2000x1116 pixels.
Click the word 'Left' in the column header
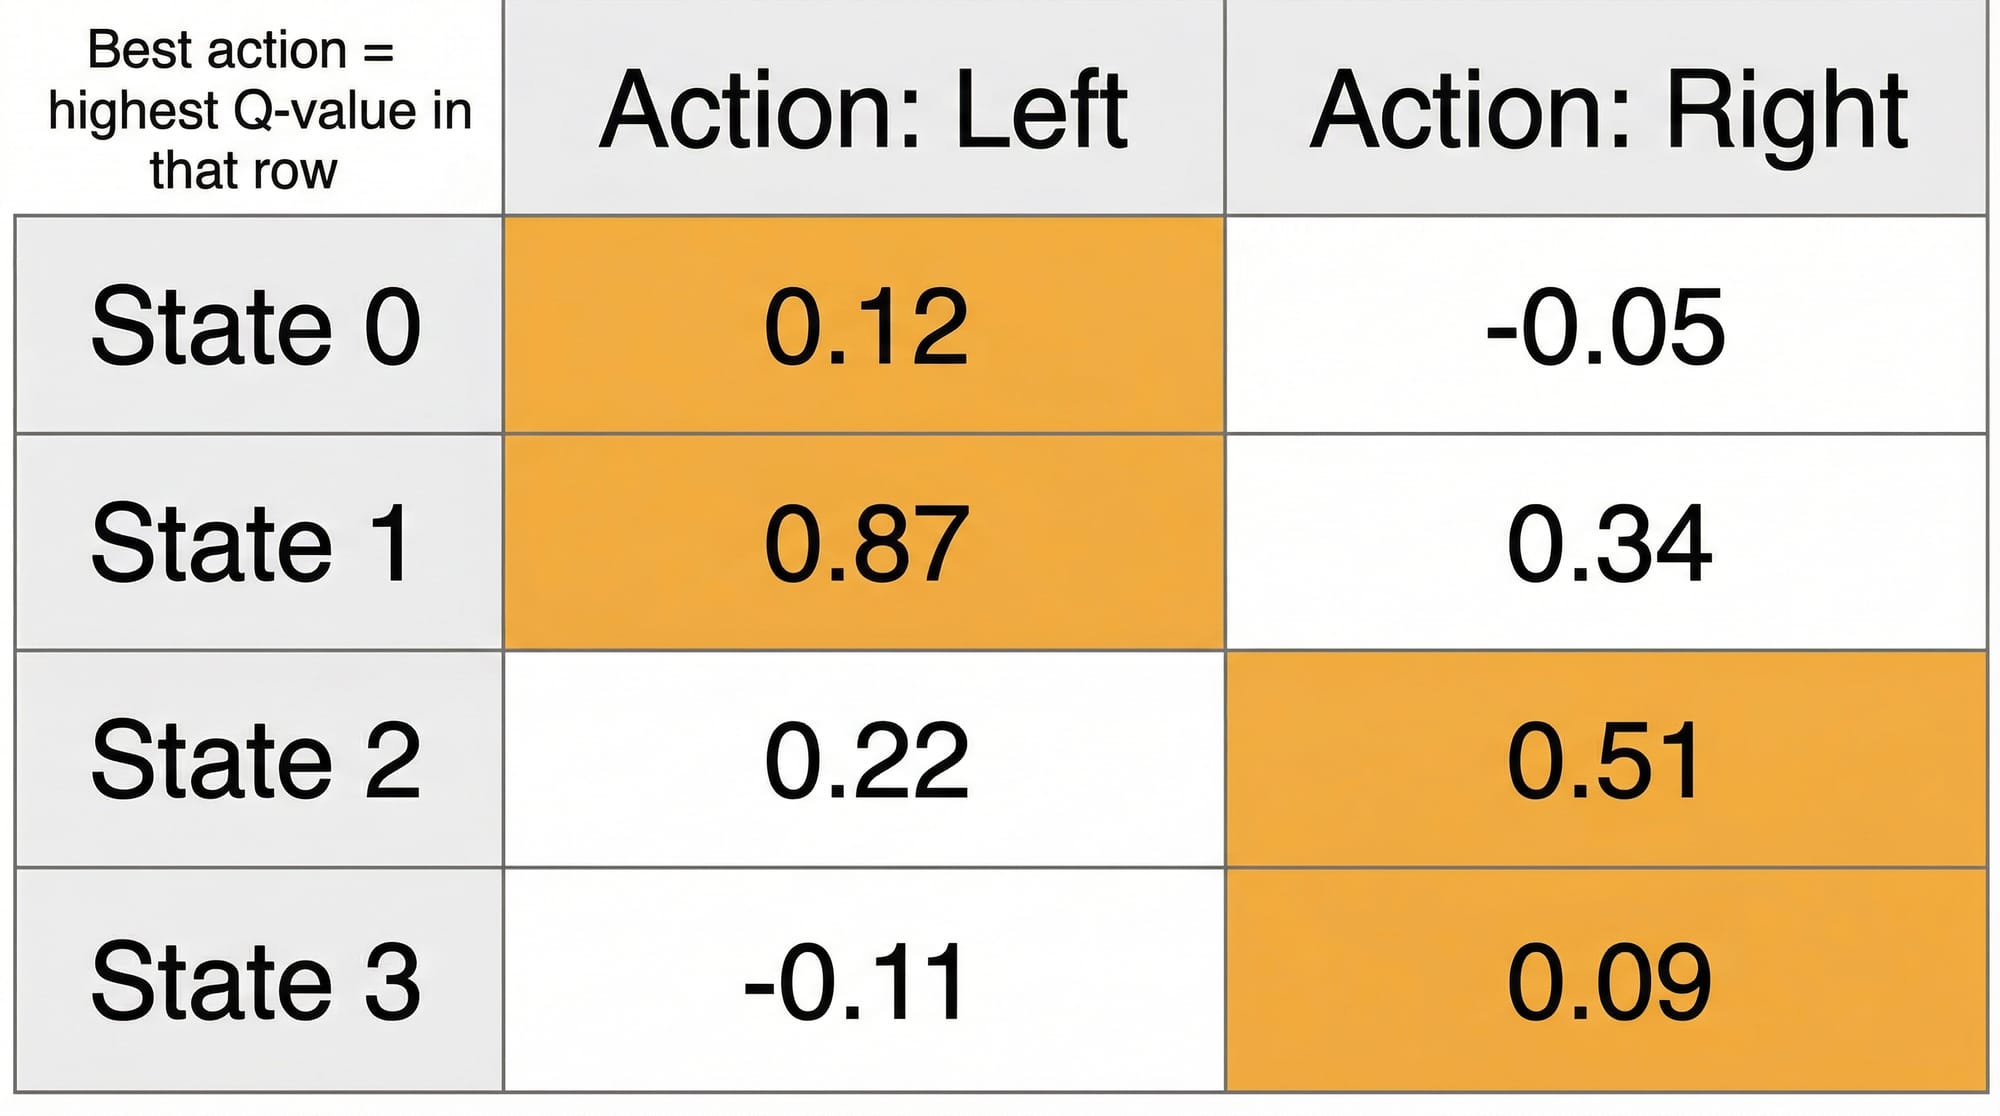[1040, 110]
